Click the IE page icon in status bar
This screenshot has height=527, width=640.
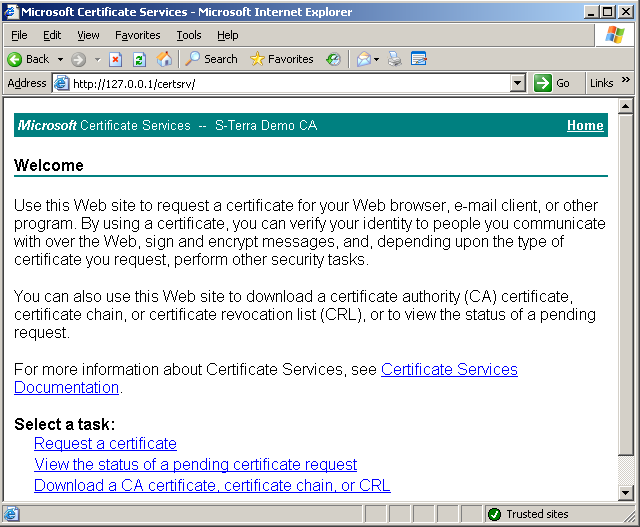[x=11, y=514]
